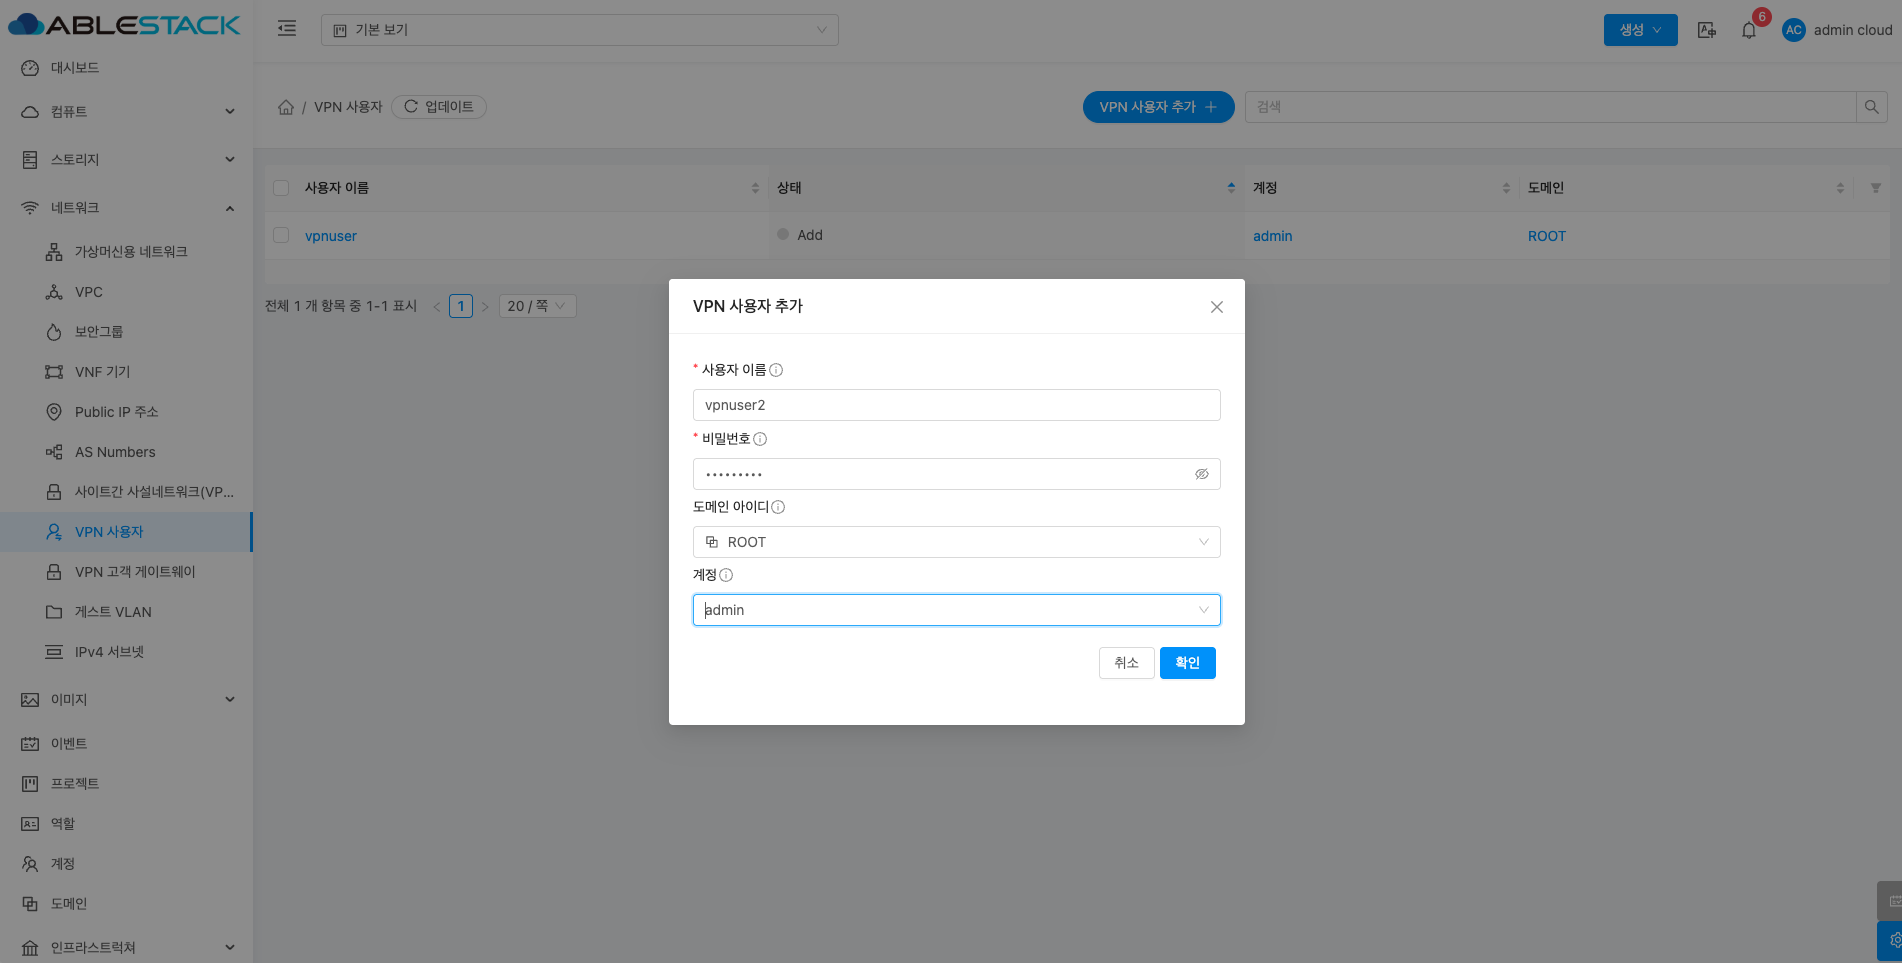Image resolution: width=1902 pixels, height=963 pixels.
Task: Check the vpnuser row checkbox
Action: 281,236
